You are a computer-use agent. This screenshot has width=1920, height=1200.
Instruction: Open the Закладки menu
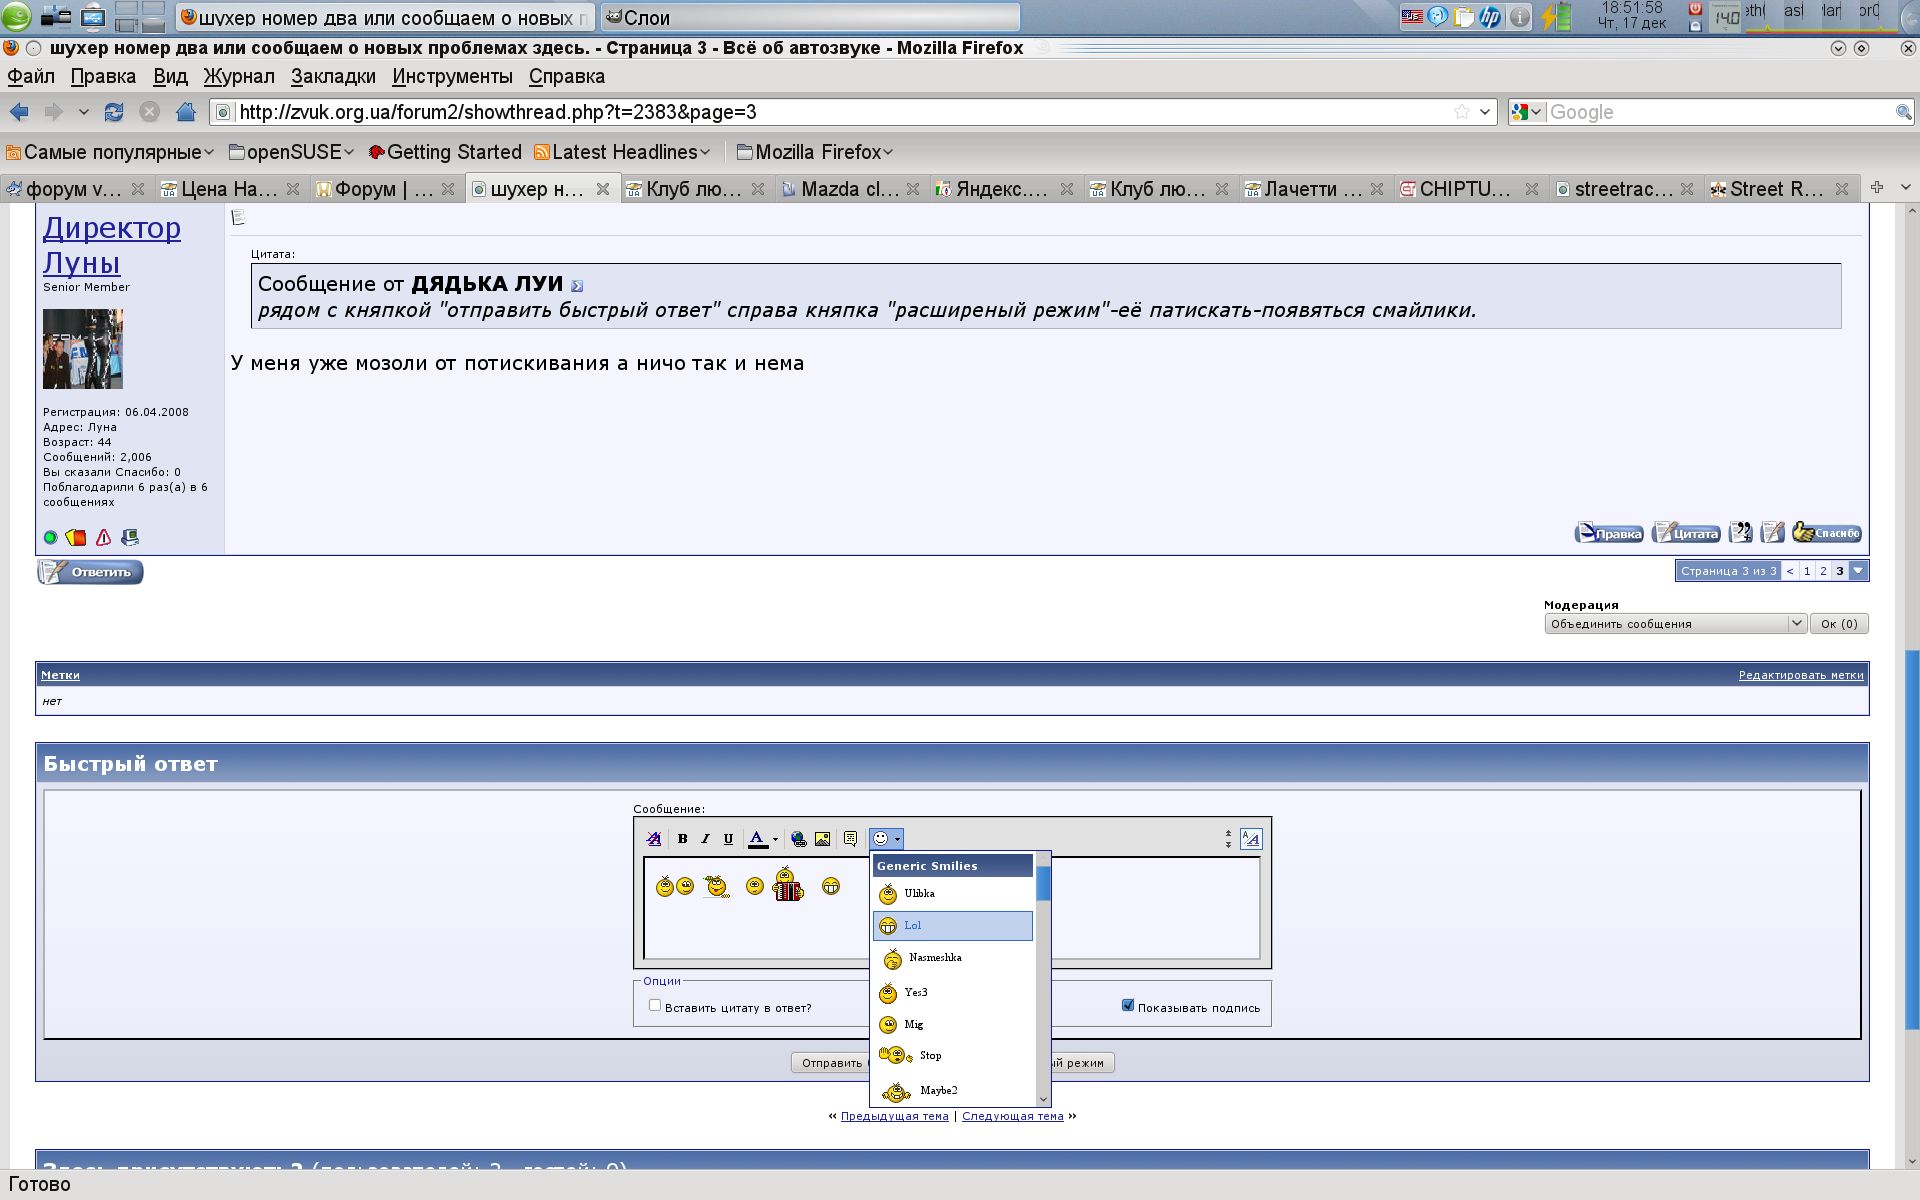[x=333, y=76]
